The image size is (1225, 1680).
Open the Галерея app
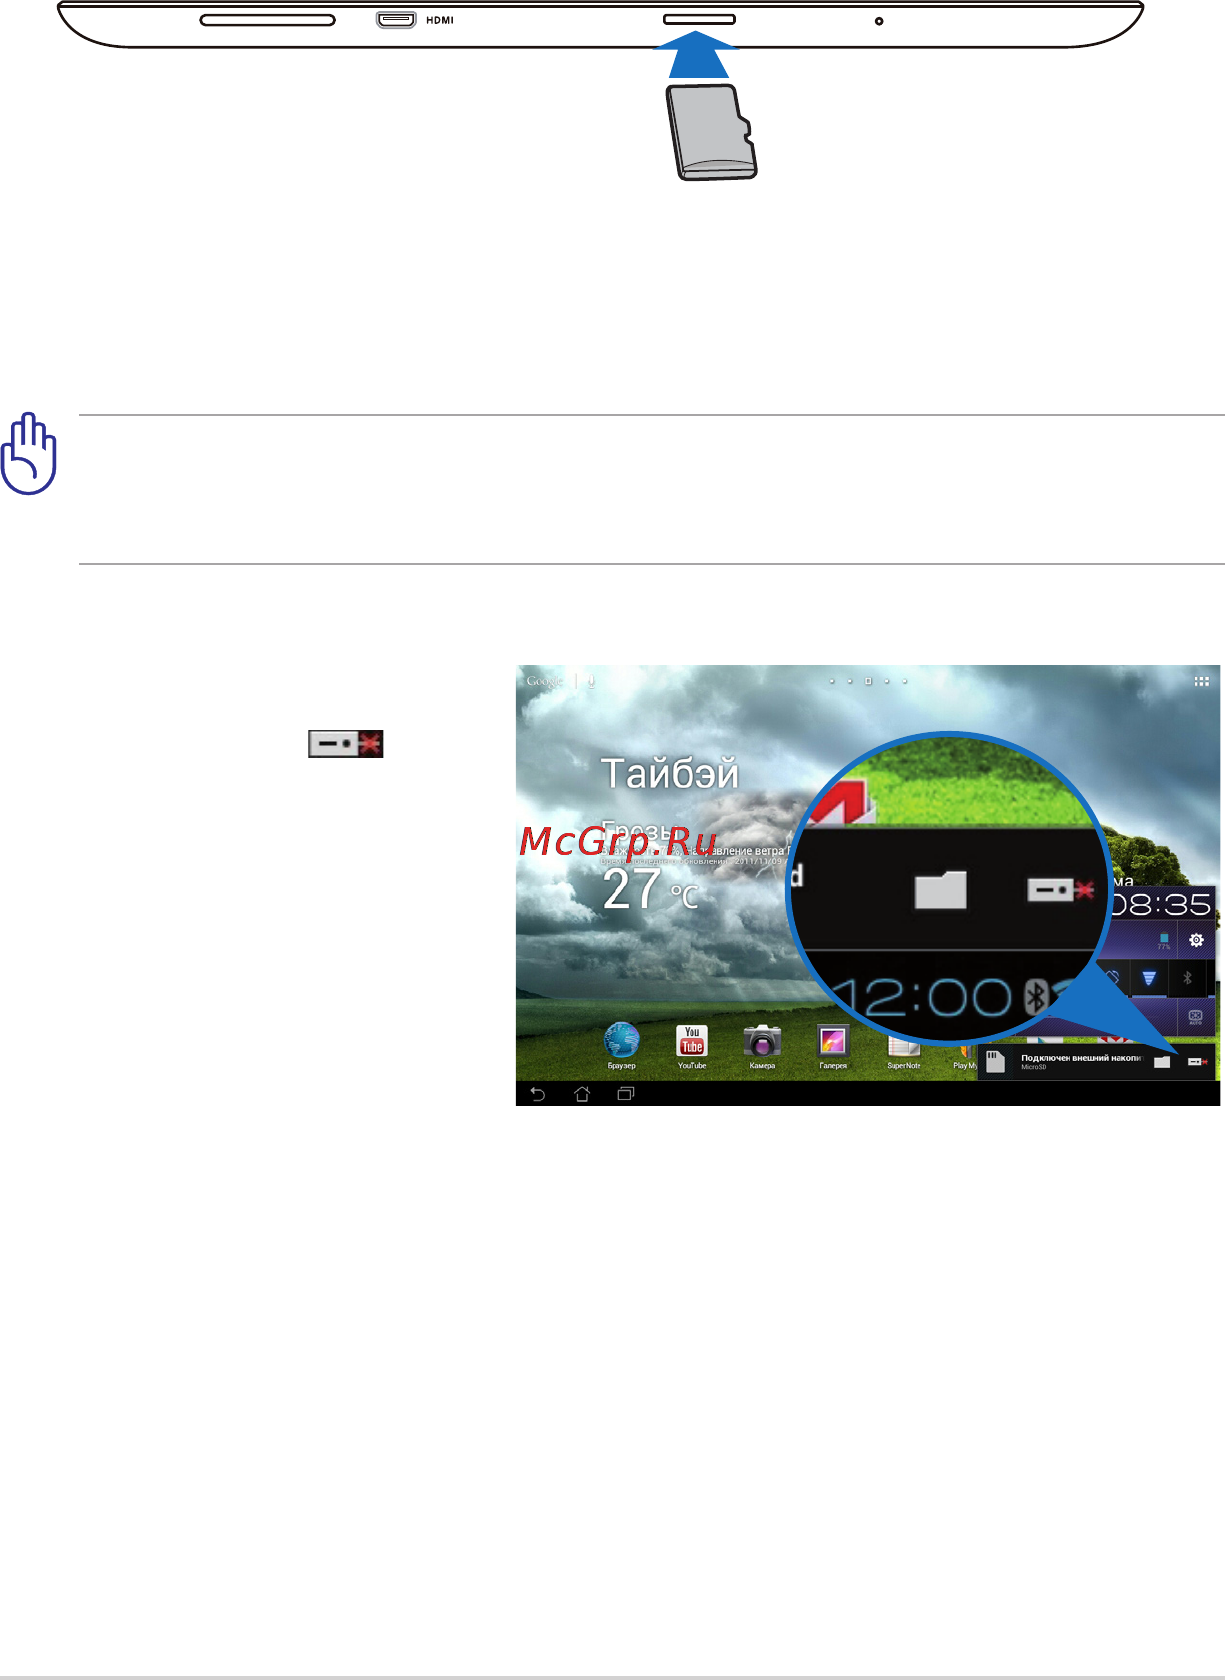pyautogui.click(x=833, y=1045)
